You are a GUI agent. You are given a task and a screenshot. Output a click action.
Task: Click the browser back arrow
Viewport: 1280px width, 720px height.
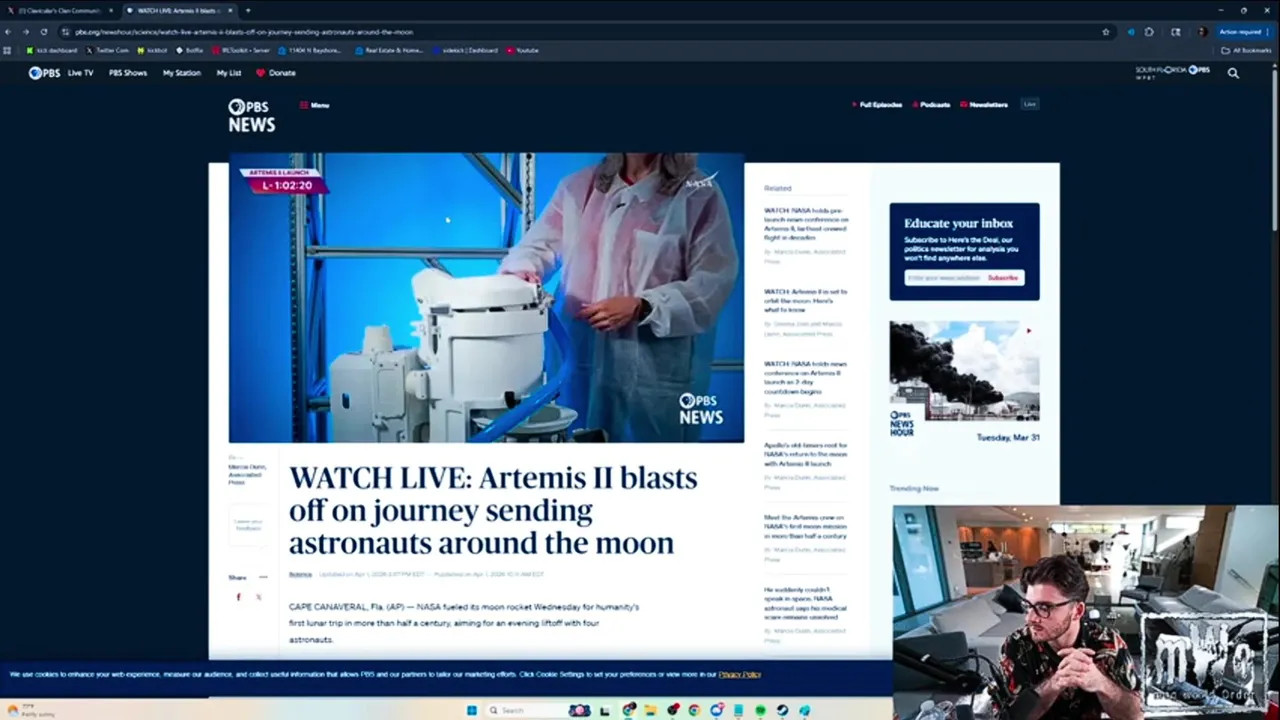[8, 32]
